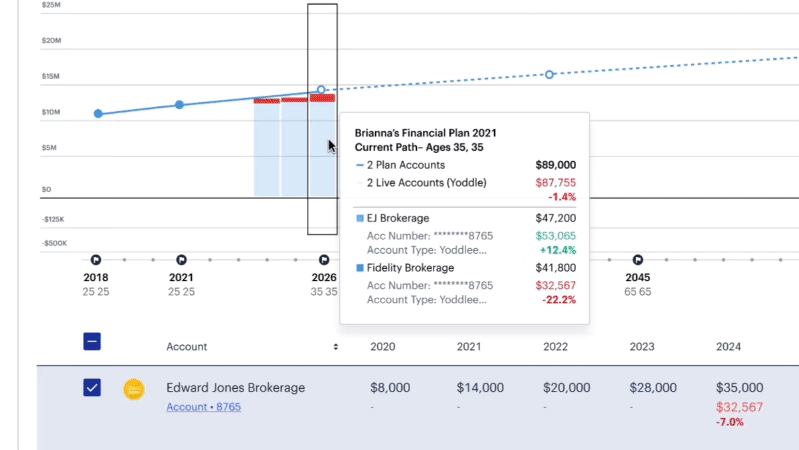Click the yellow Edward Jones account icon

pyautogui.click(x=134, y=389)
